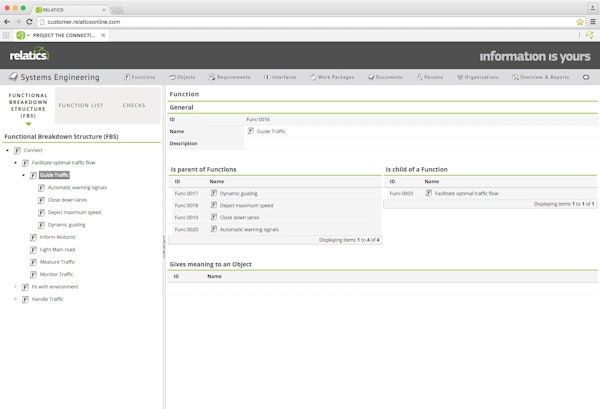Click the icon in Func-0018 row
Viewport: 600px width, 409px height.
pos(214,205)
